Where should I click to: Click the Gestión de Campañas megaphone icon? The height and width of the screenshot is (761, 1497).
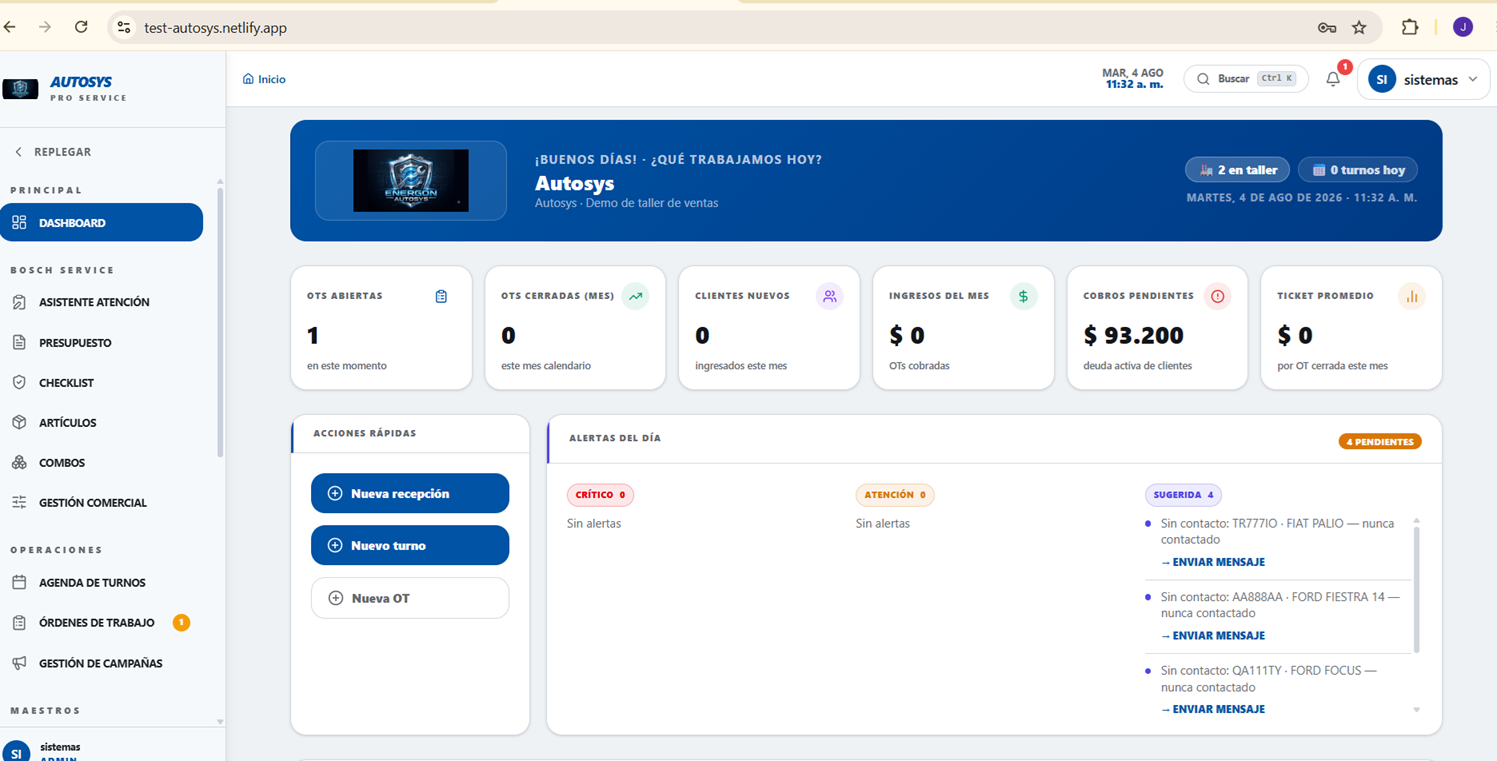(19, 663)
